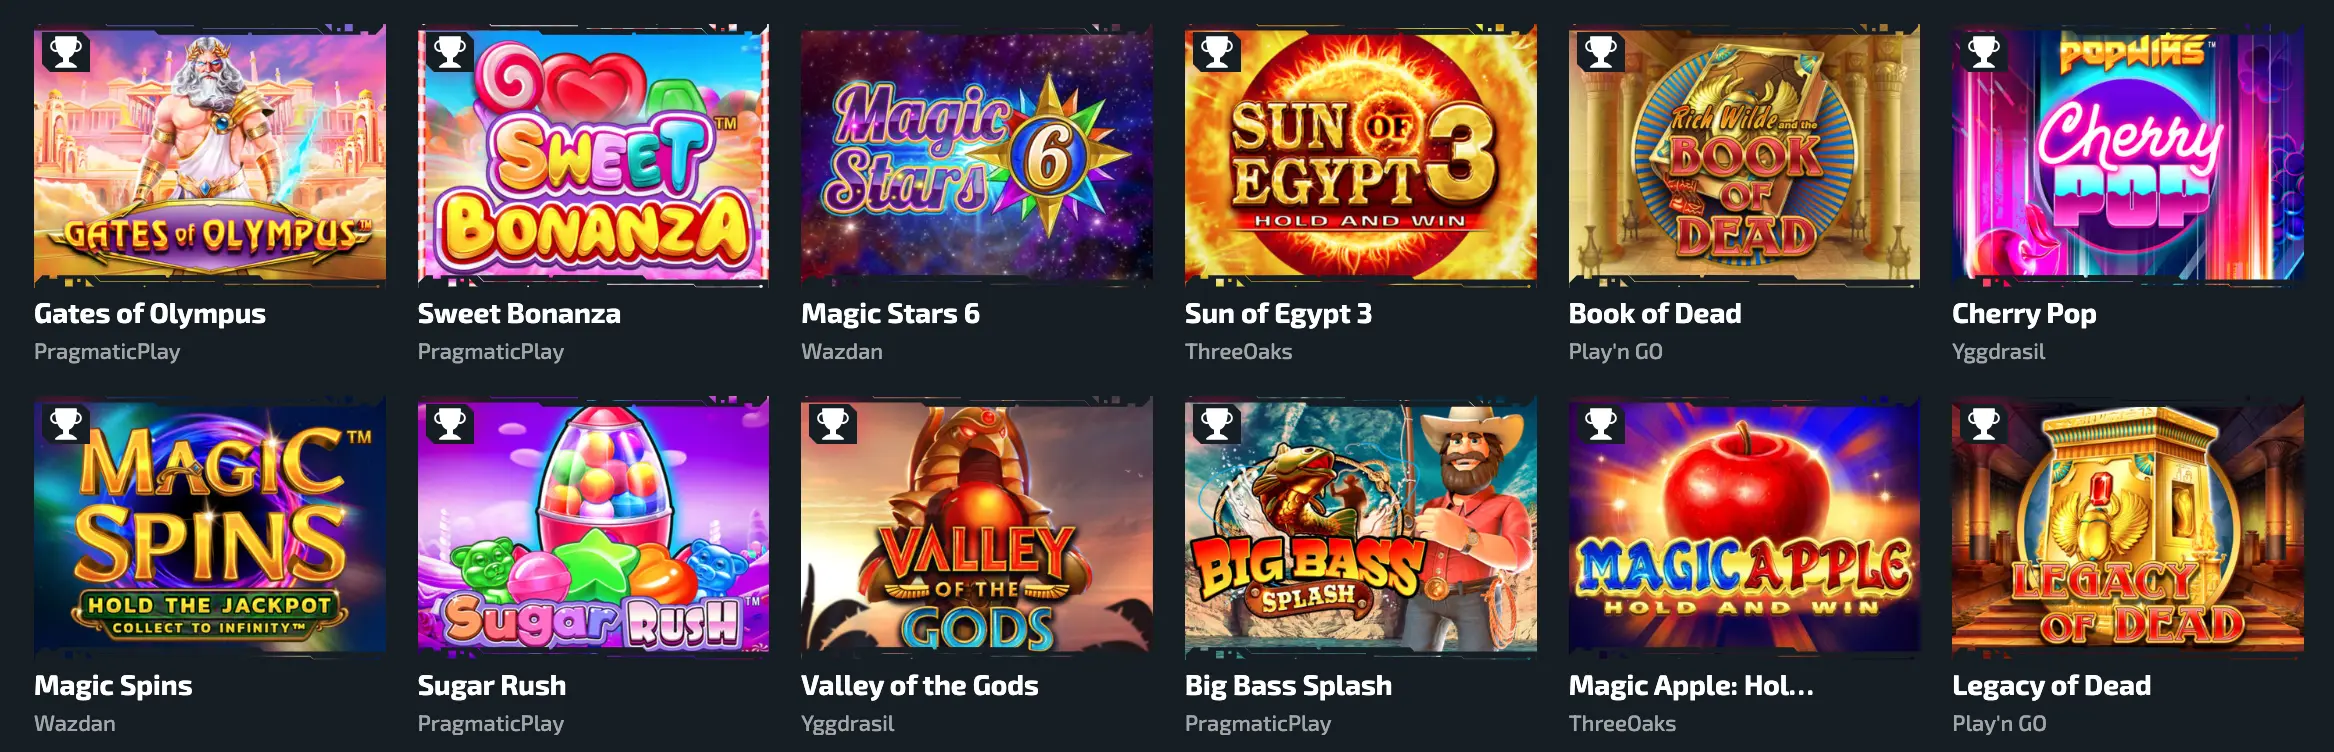2334x752 pixels.
Task: Click the trophy badge on Sugar Rush
Action: pyautogui.click(x=450, y=423)
